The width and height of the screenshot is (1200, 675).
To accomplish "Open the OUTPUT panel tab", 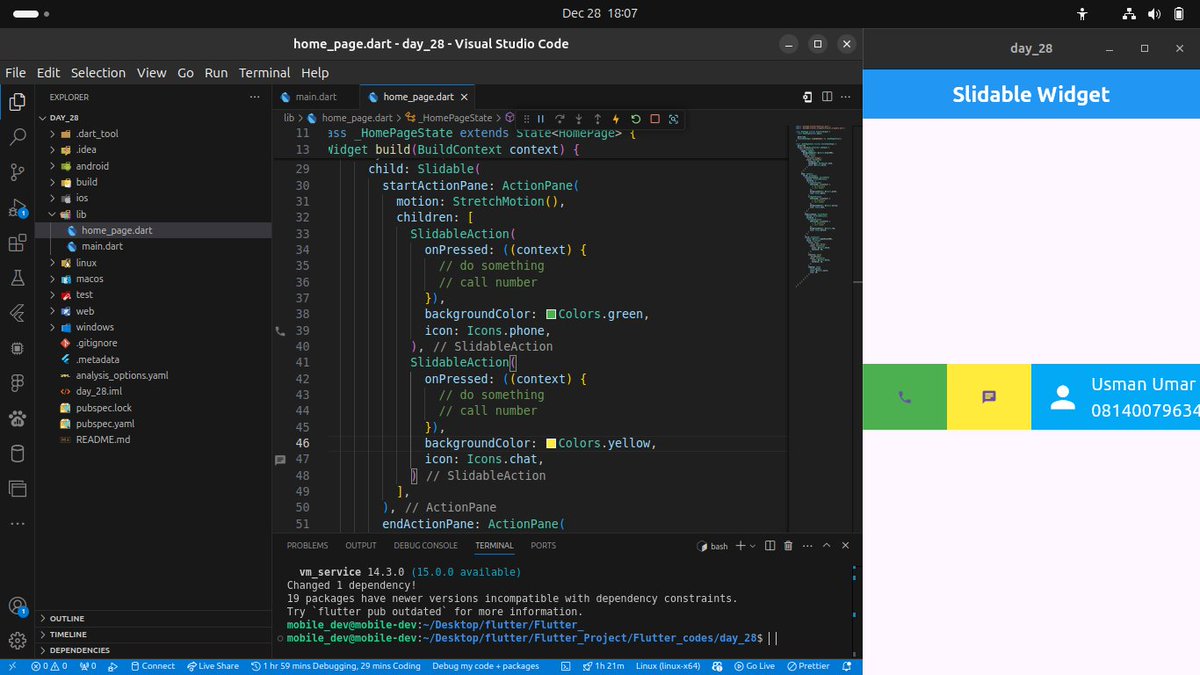I will point(361,546).
